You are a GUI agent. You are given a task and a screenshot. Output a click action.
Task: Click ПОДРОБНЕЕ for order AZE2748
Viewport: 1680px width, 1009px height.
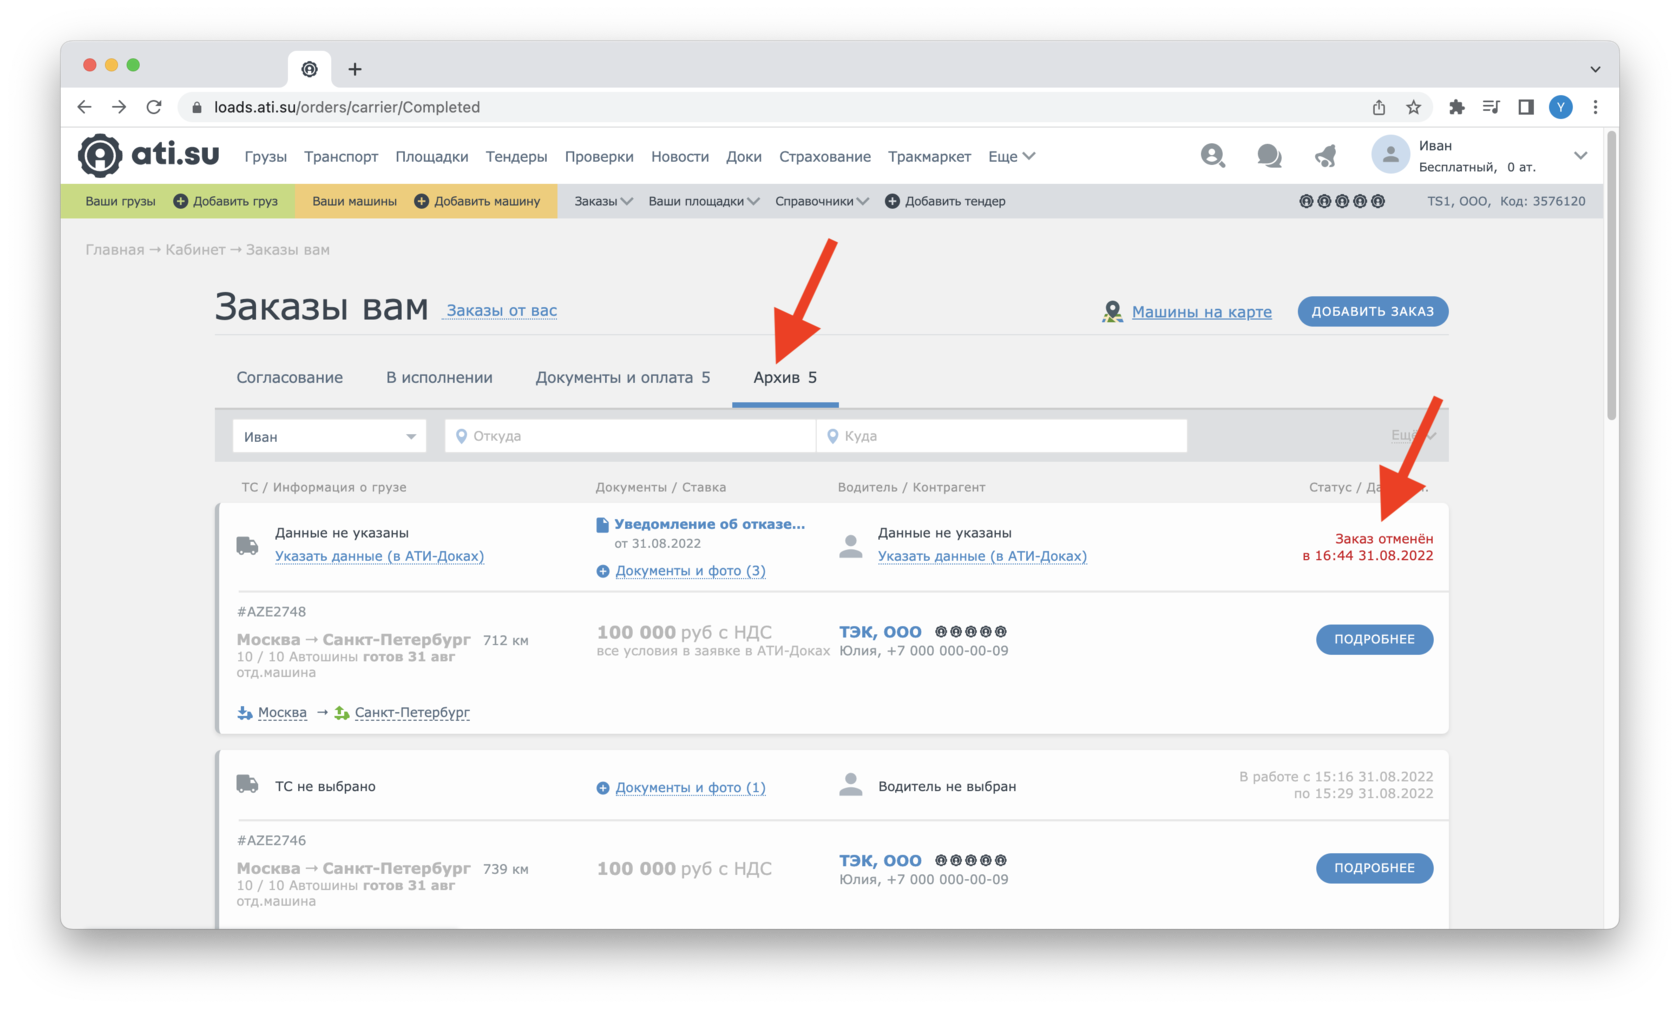click(x=1374, y=639)
